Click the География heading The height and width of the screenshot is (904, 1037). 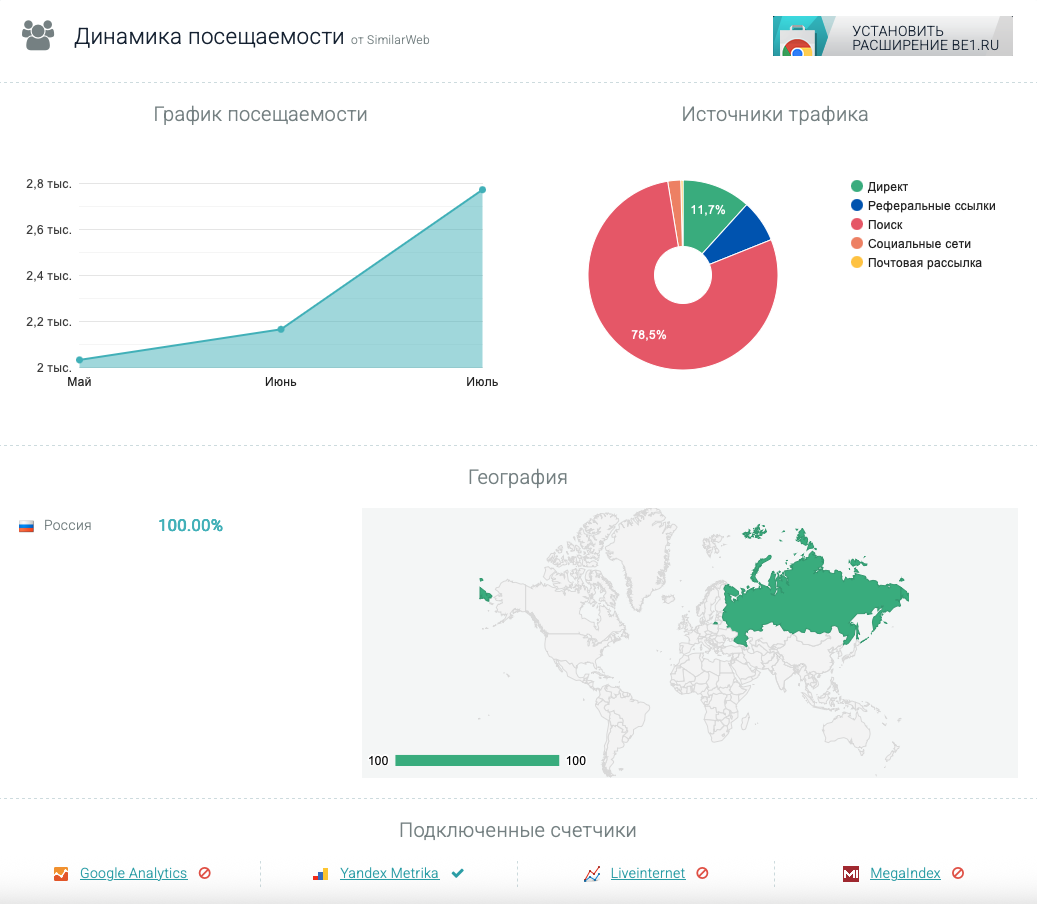click(x=518, y=477)
